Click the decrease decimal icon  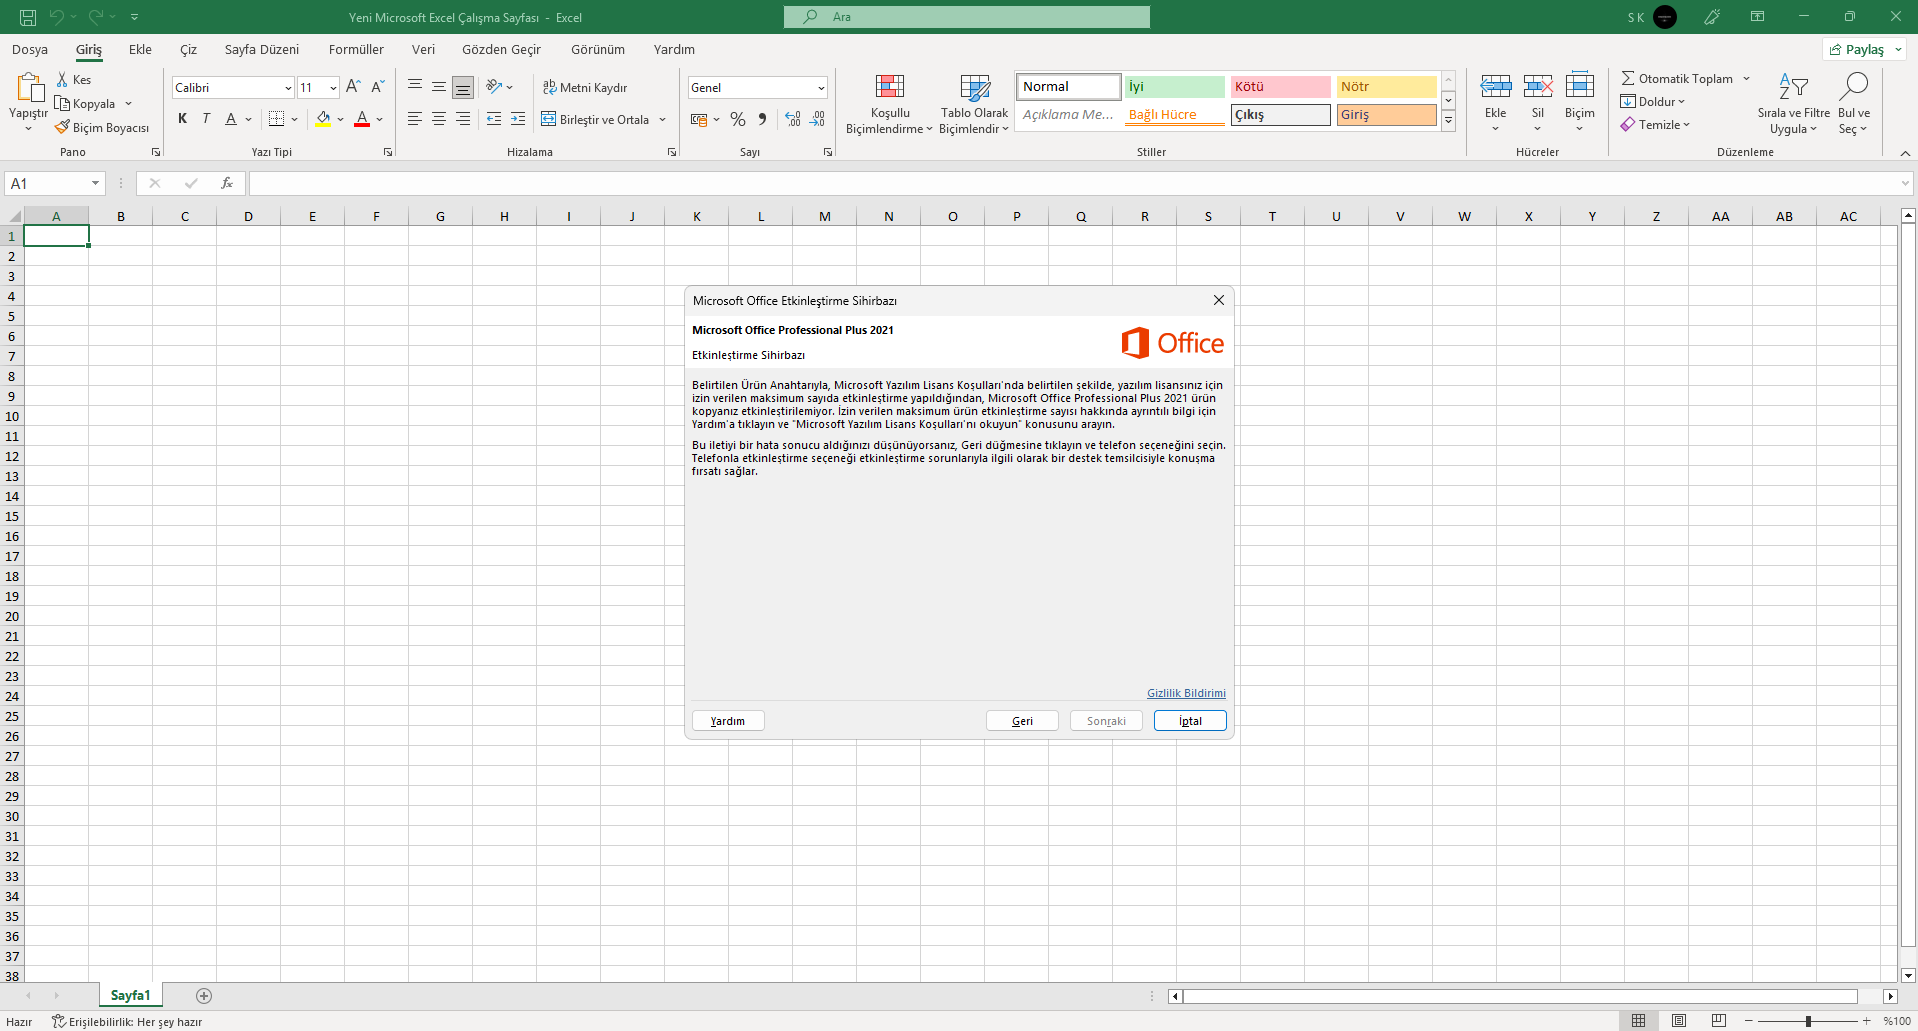tap(817, 119)
